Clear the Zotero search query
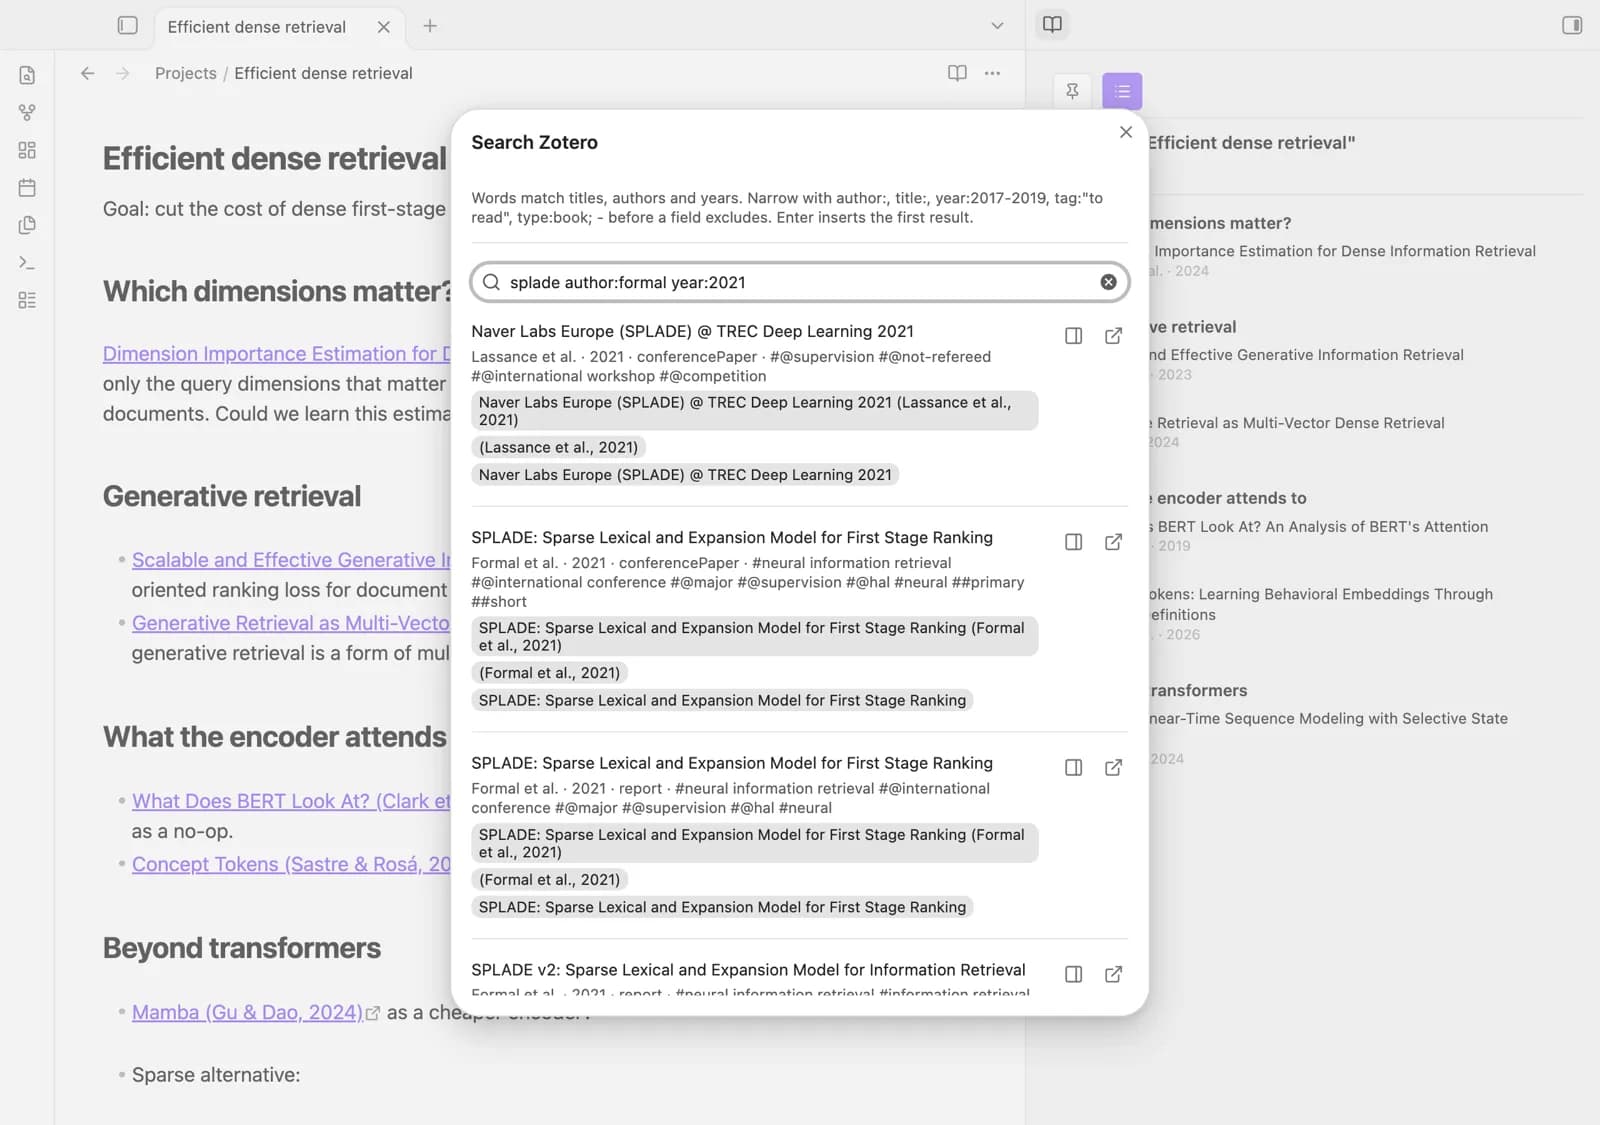Screen dimensions: 1600x1125 1108,282
